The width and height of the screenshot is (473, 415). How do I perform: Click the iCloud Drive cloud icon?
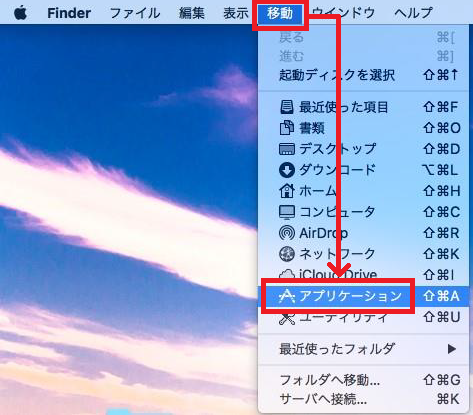[x=286, y=274]
